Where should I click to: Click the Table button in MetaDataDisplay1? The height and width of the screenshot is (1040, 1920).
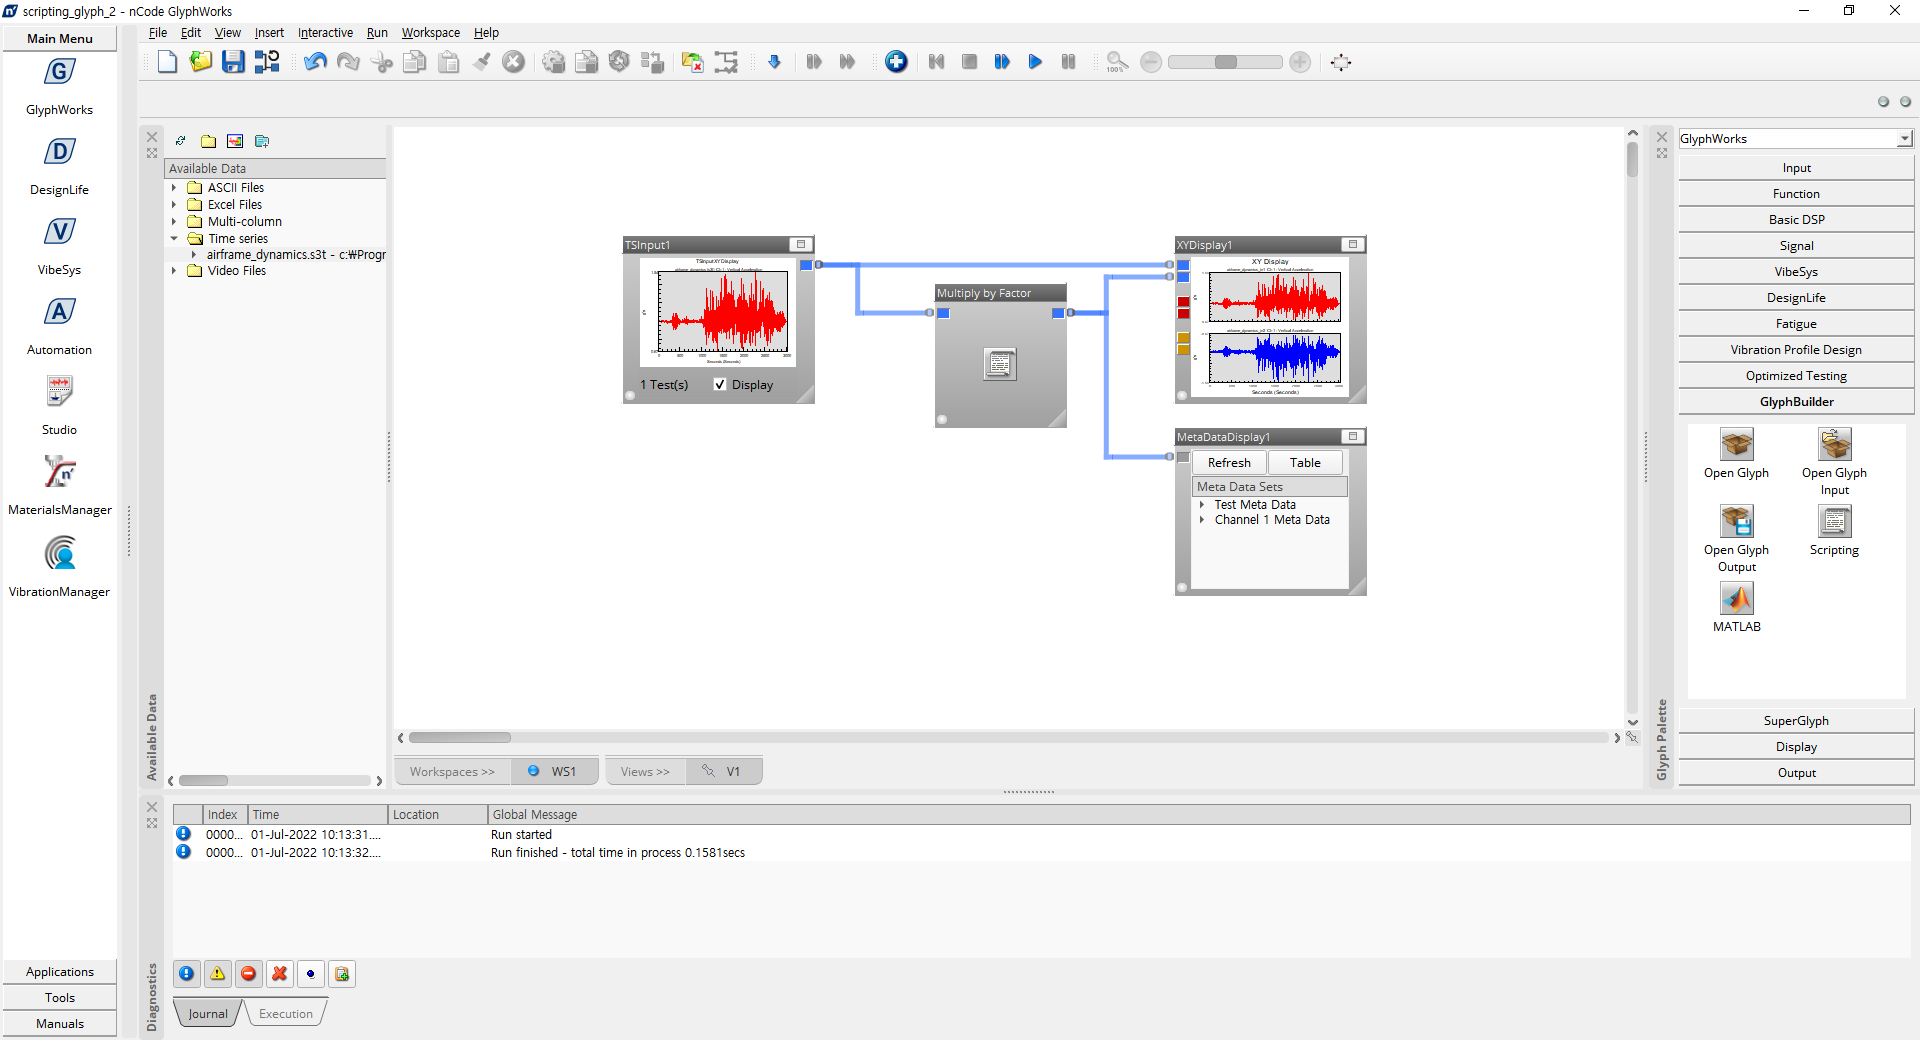point(1305,463)
